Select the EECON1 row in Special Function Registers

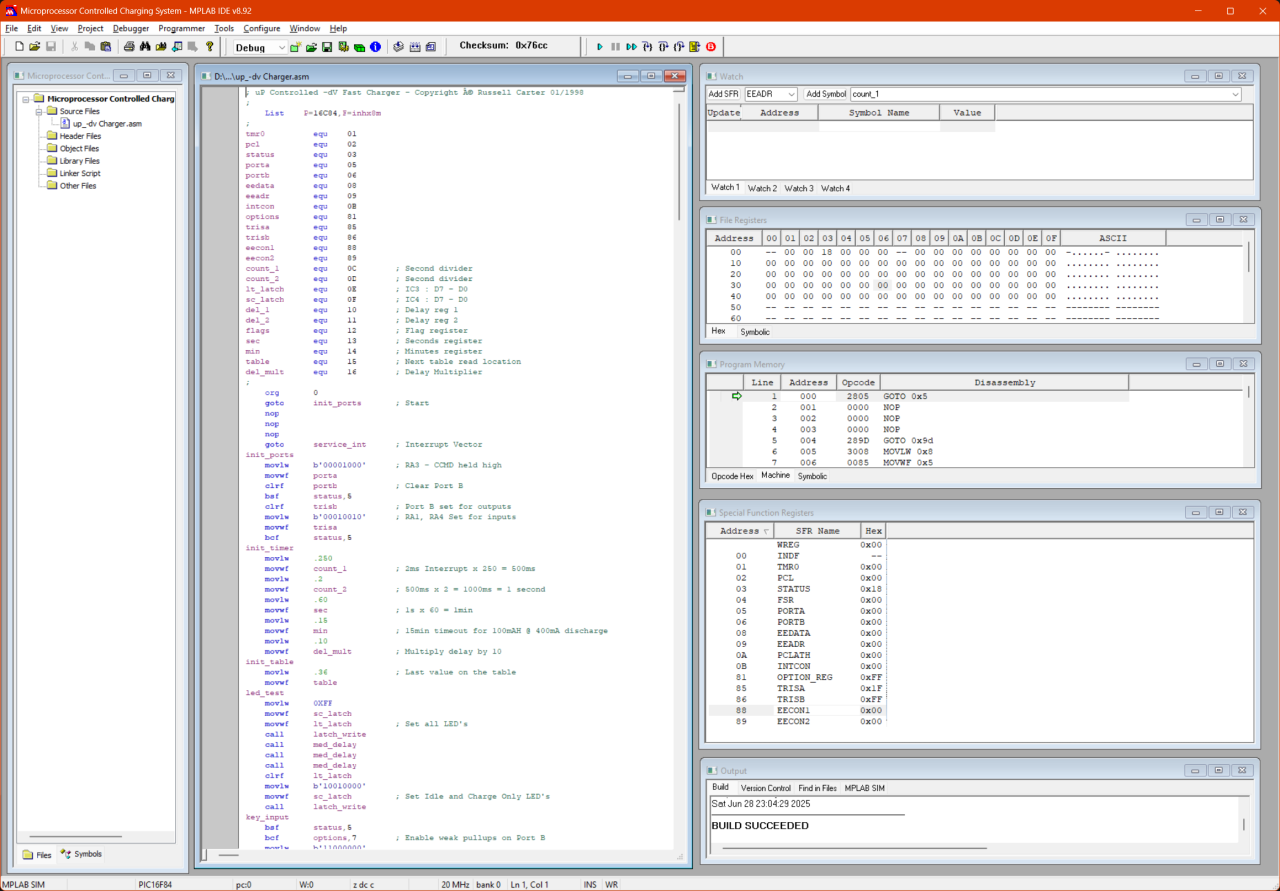pyautogui.click(x=797, y=710)
